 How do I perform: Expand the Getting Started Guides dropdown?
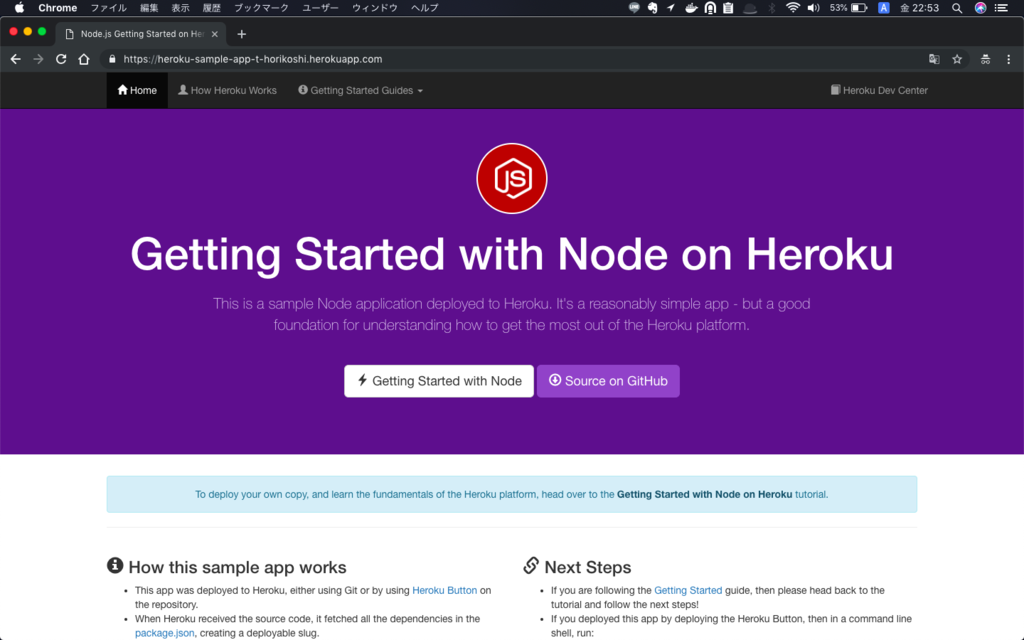coord(360,90)
